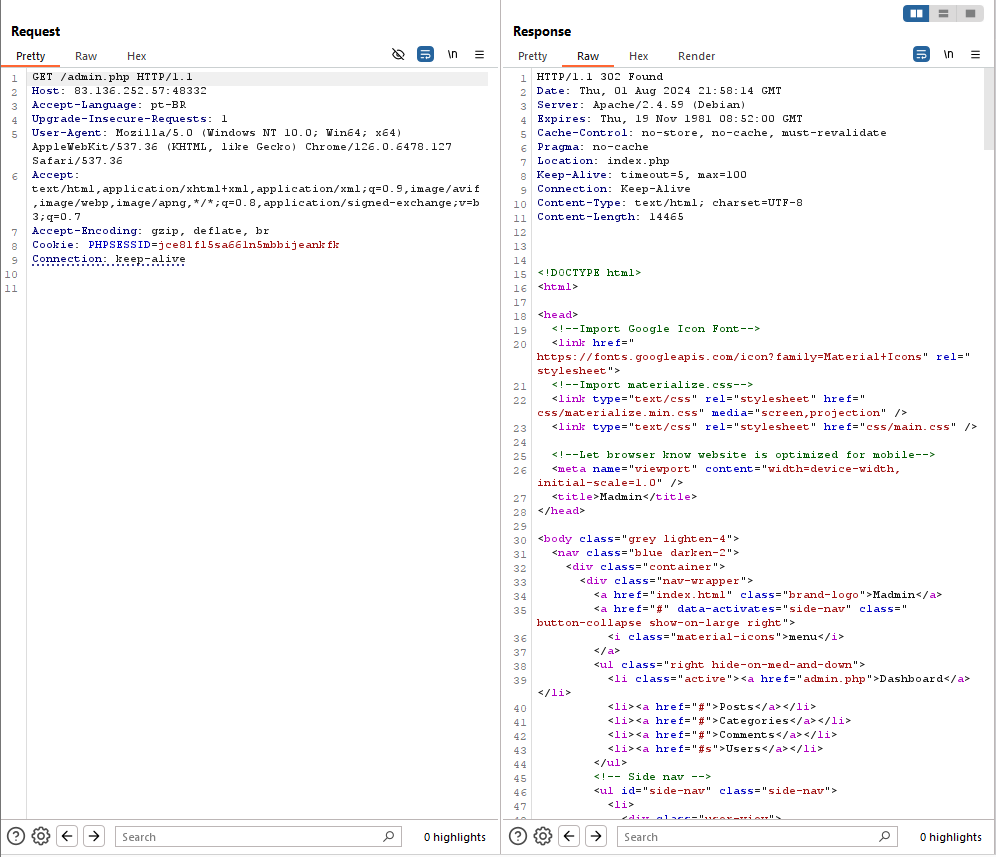The width and height of the screenshot is (996, 857).
Task: Click the Users list item markup
Action: coord(715,749)
